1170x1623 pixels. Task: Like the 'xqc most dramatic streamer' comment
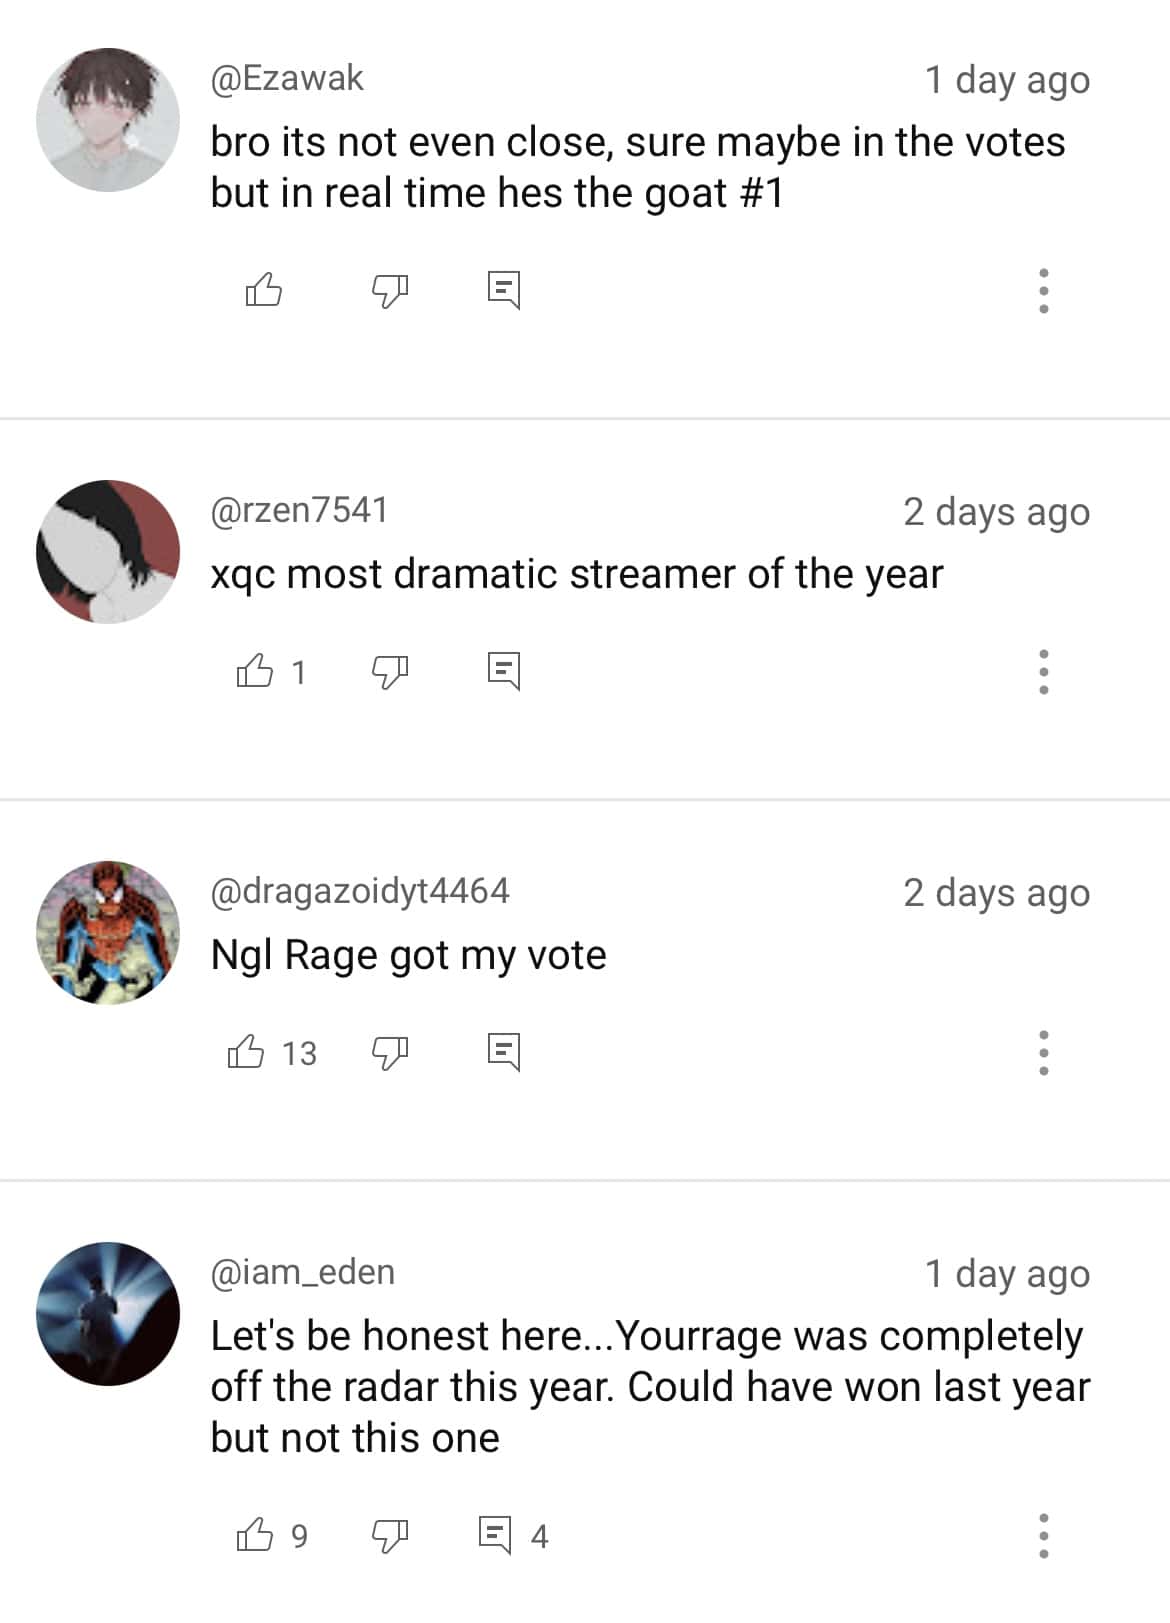click(255, 672)
